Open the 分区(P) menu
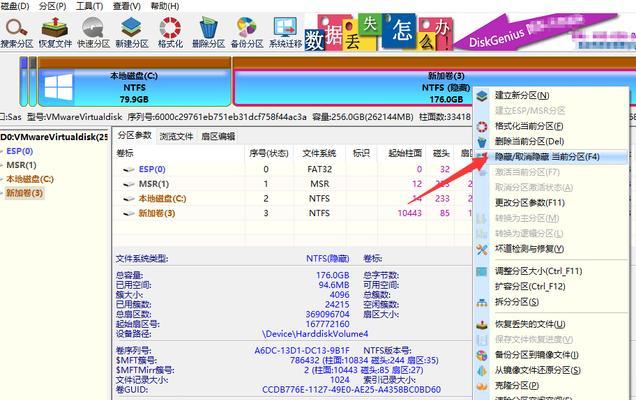 (53, 6)
